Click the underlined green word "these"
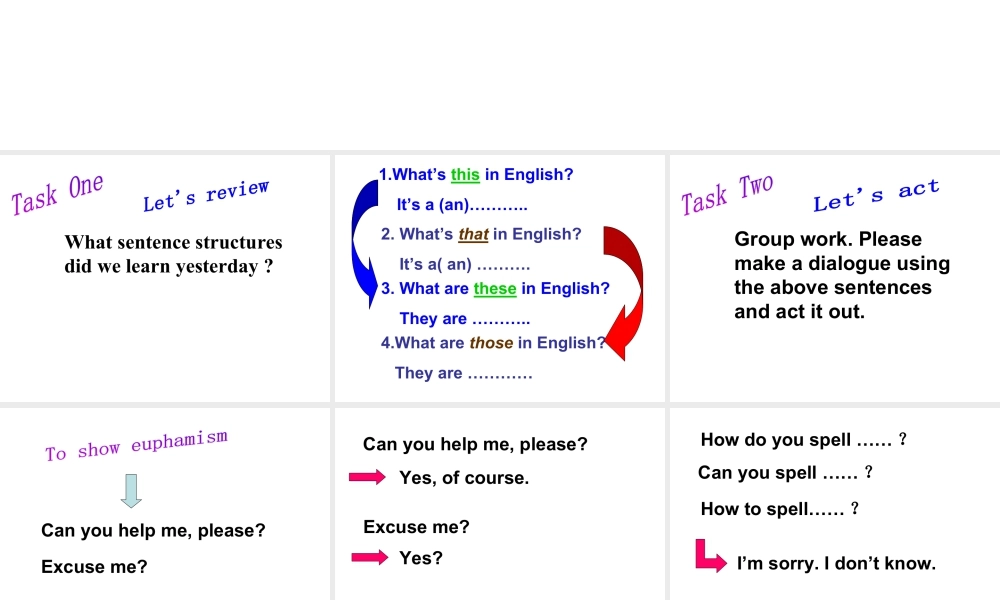This screenshot has width=1000, height=600. click(x=495, y=289)
